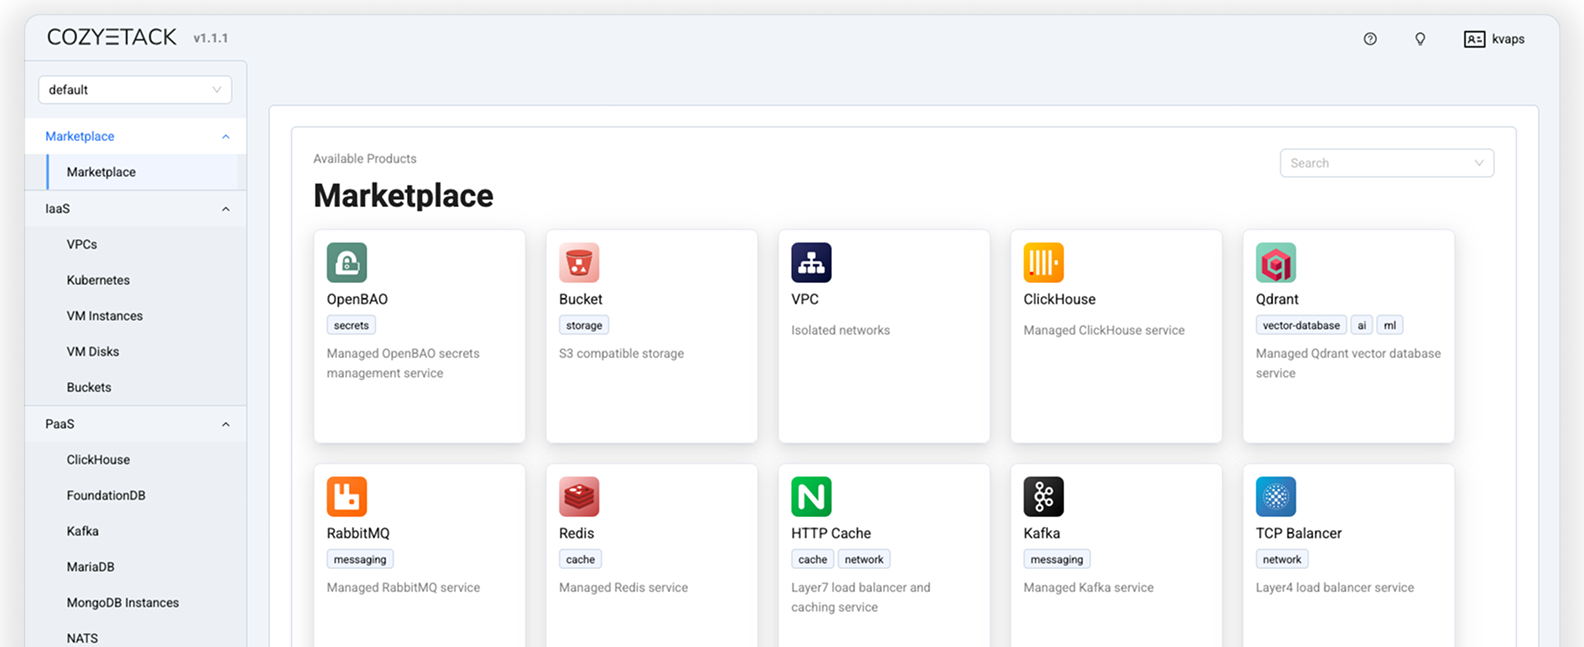Open Buckets in sidebar
1584x647 pixels.
89,387
